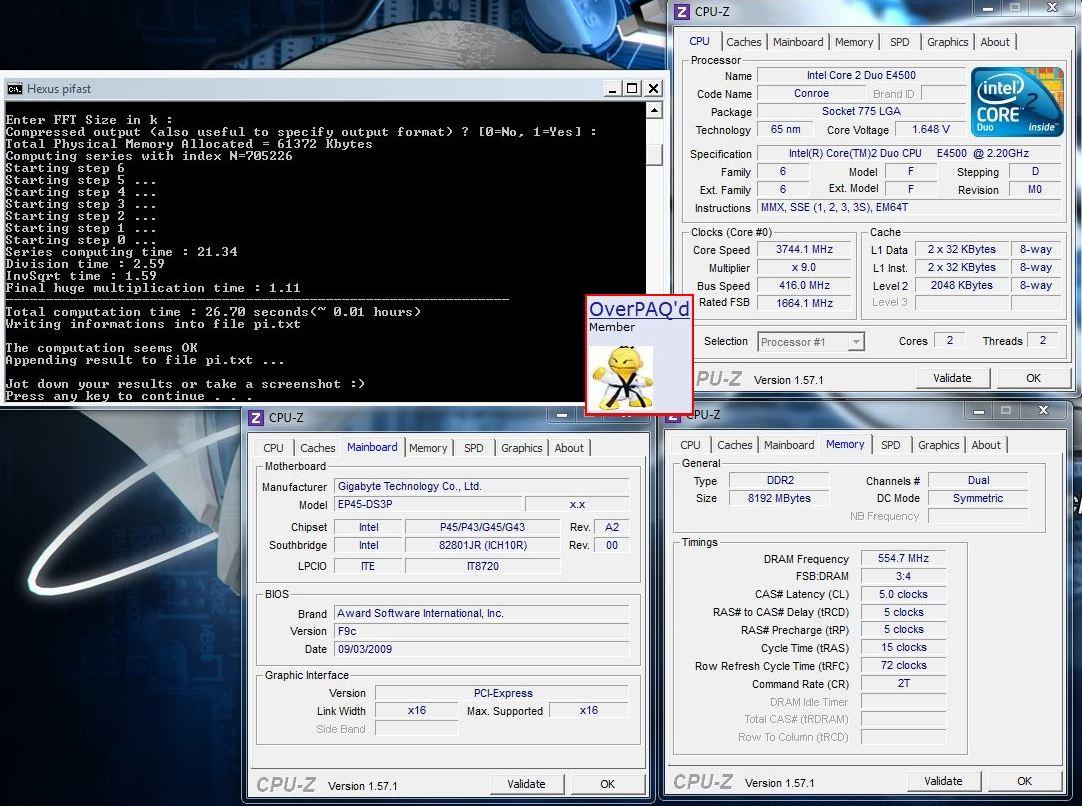Click the CPU-Z app icon in the CPU window title bar
This screenshot has width=1082, height=806.
point(682,11)
